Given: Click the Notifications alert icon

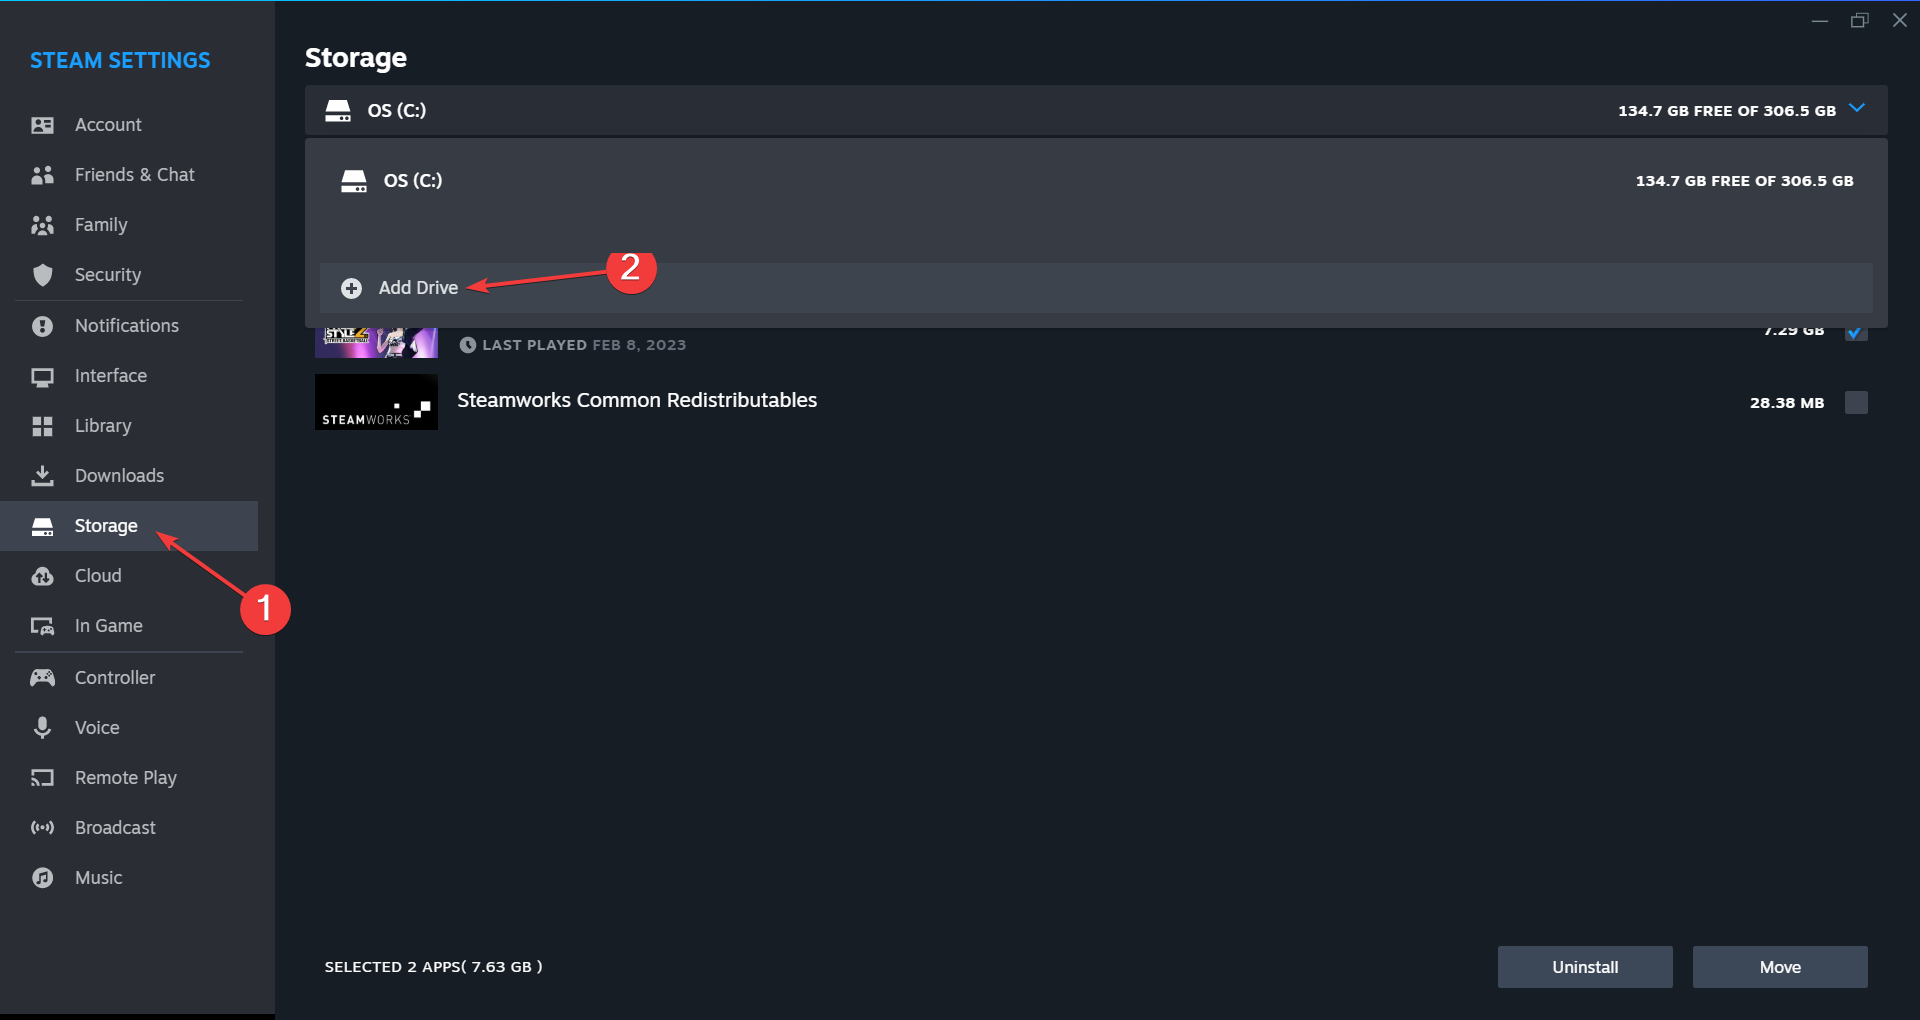Looking at the screenshot, I should point(42,326).
